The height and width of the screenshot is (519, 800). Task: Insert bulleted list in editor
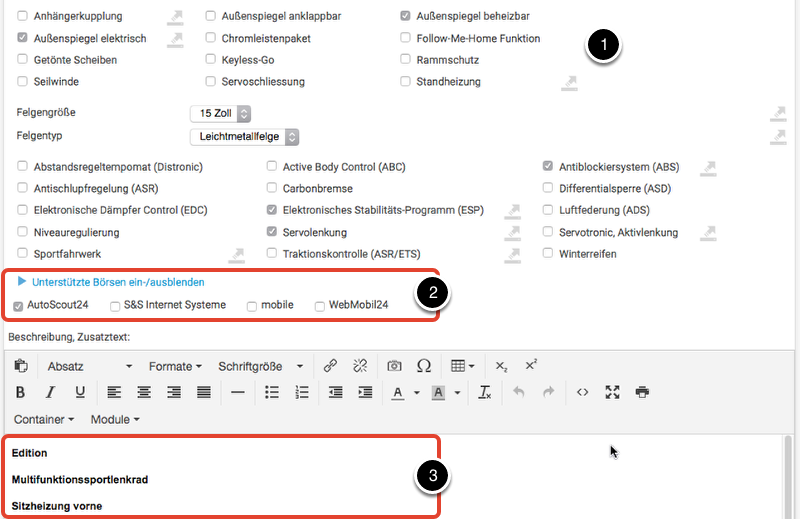click(x=271, y=392)
